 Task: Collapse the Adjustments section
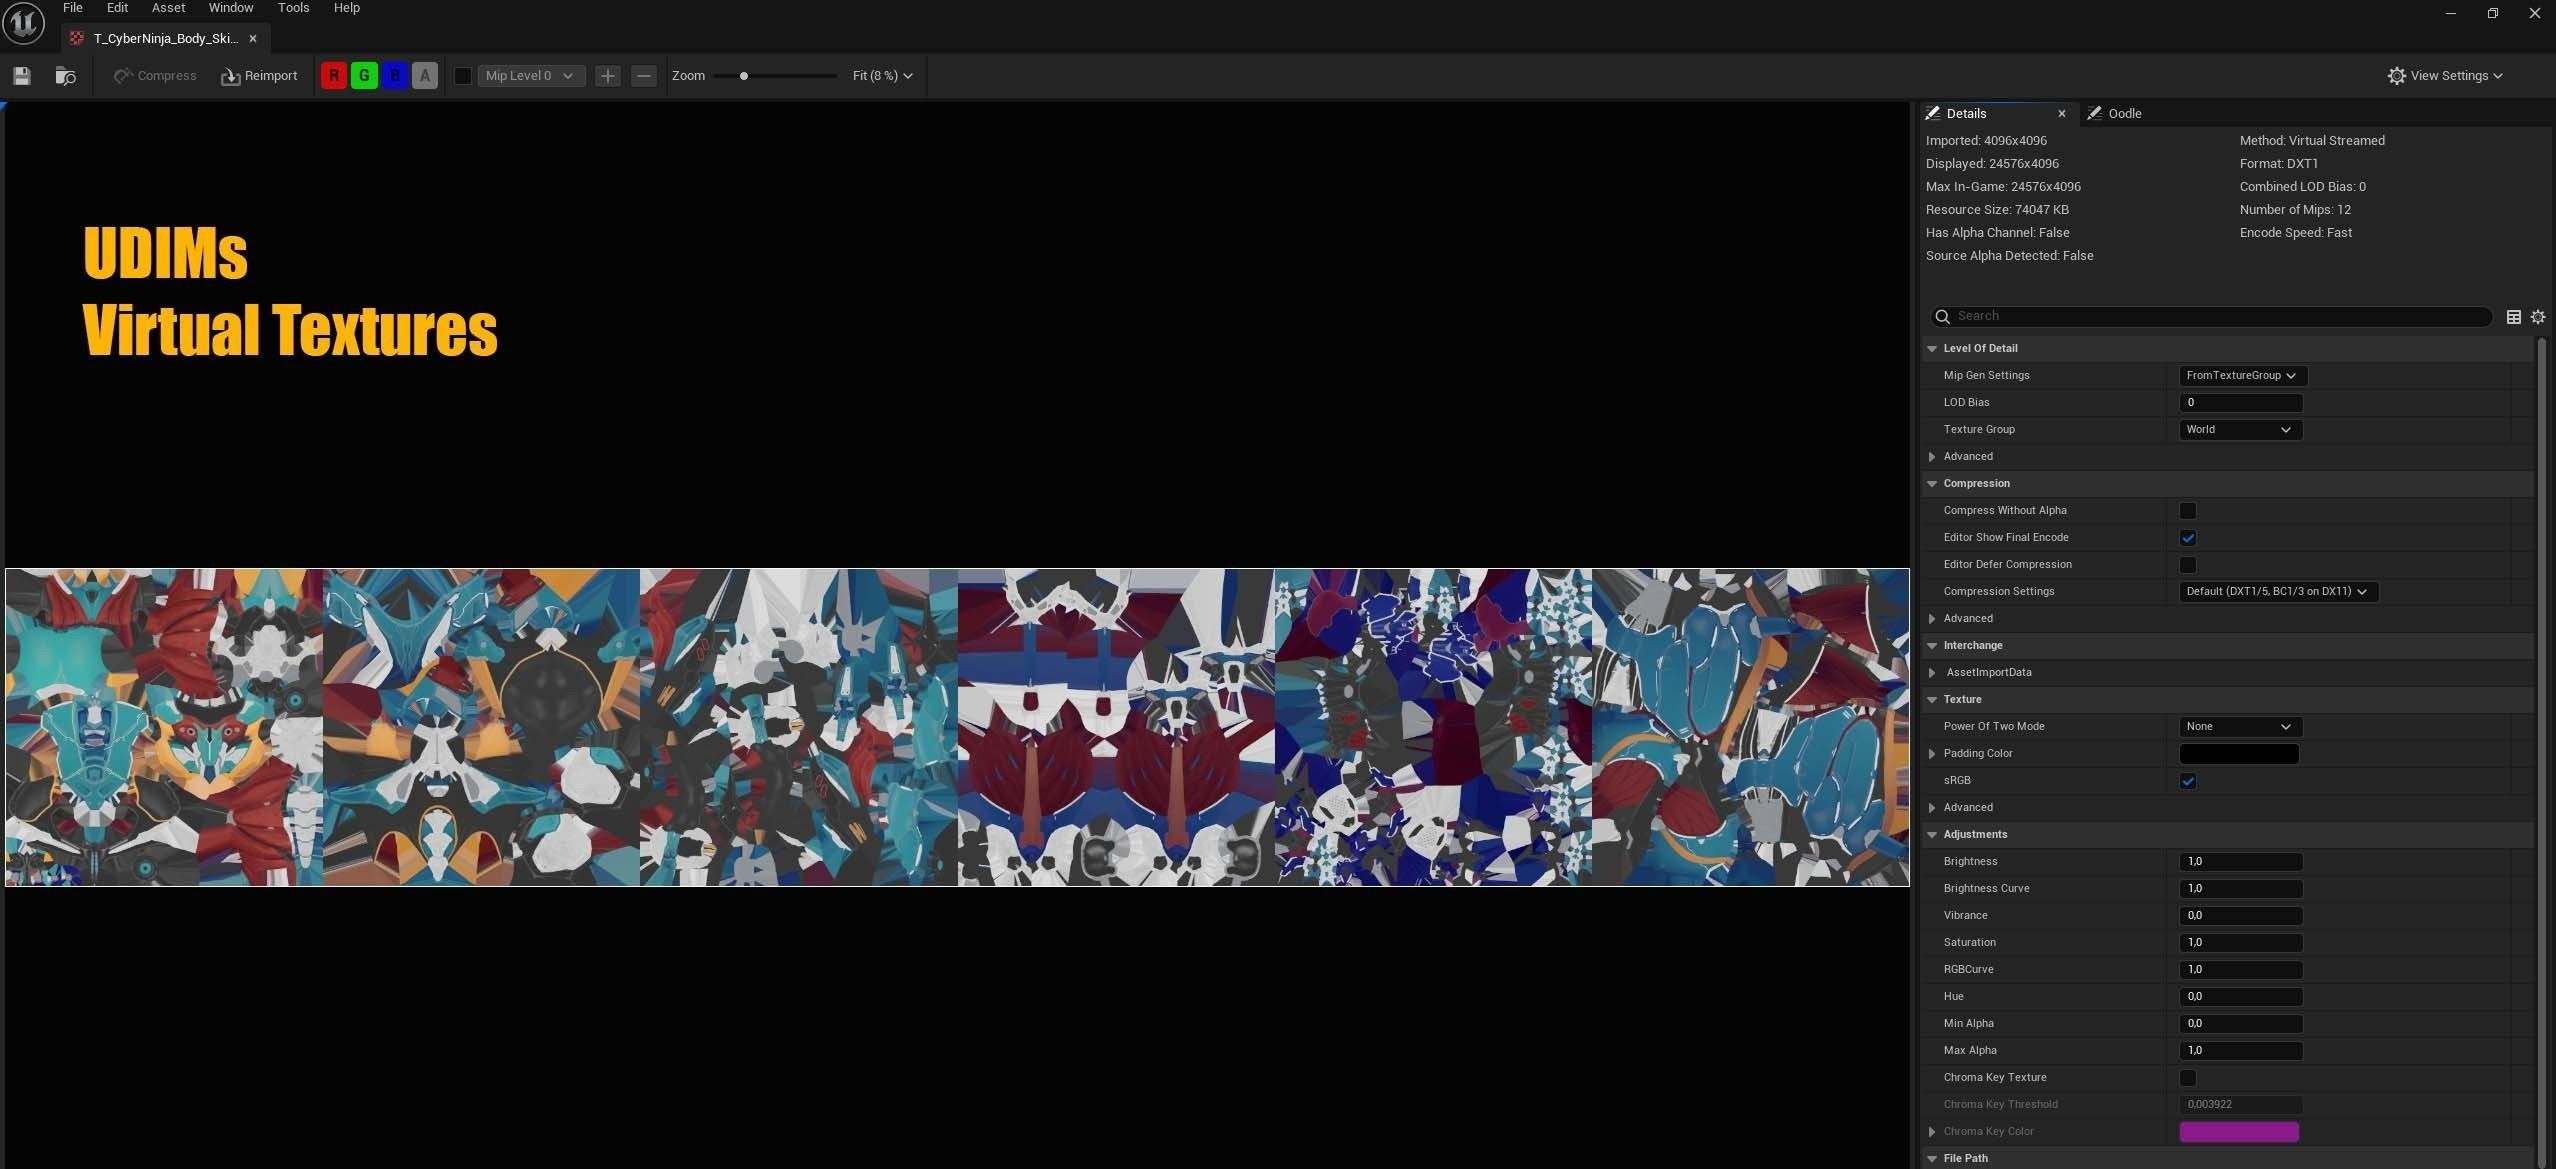coord(1932,835)
